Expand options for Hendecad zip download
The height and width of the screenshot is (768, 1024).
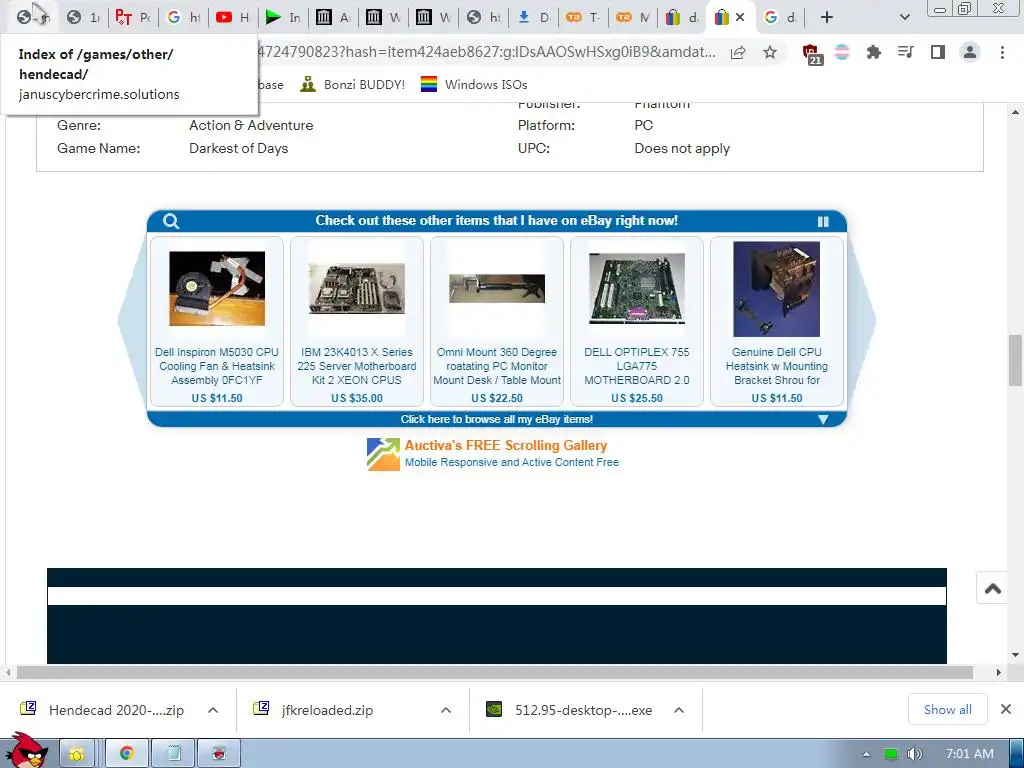coord(213,710)
